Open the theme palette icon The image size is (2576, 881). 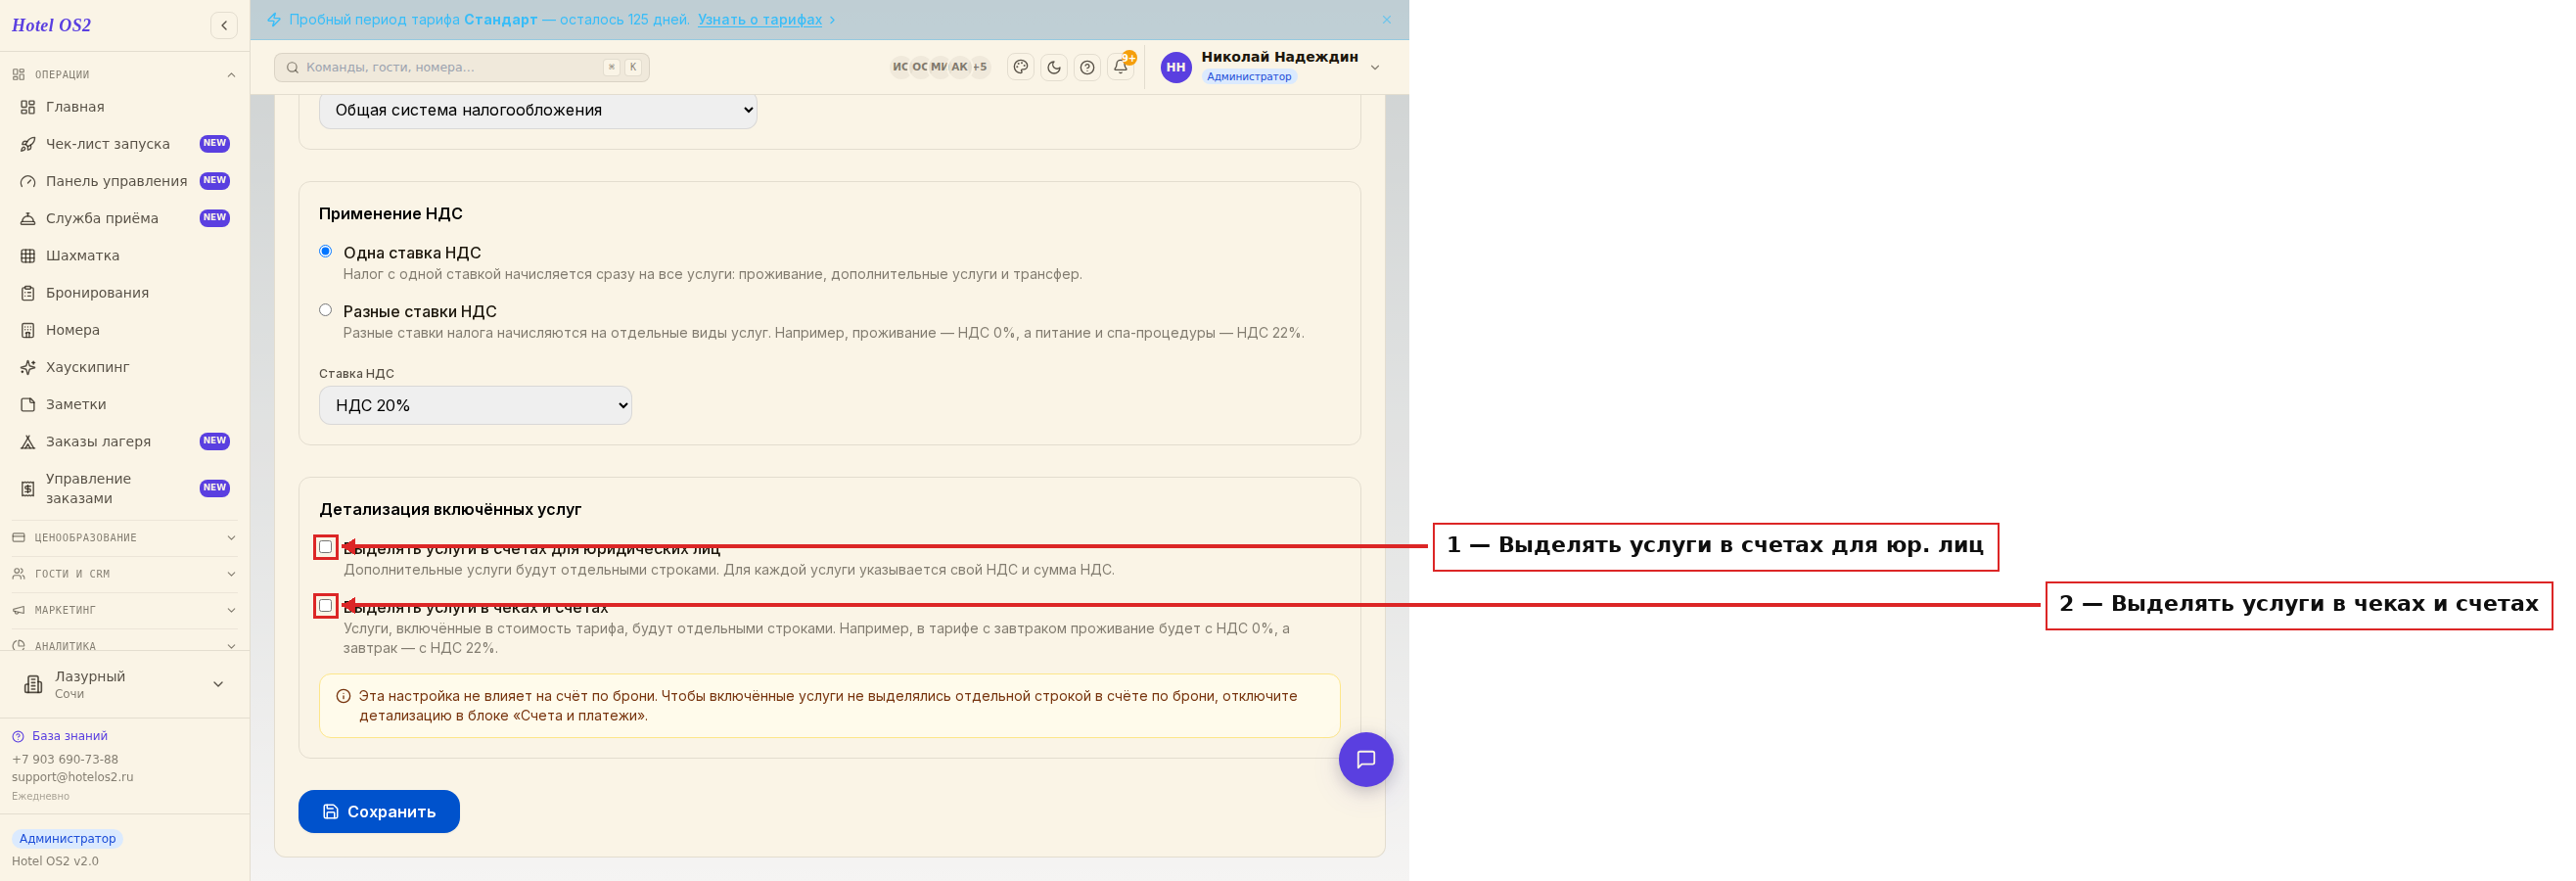pyautogui.click(x=1021, y=67)
